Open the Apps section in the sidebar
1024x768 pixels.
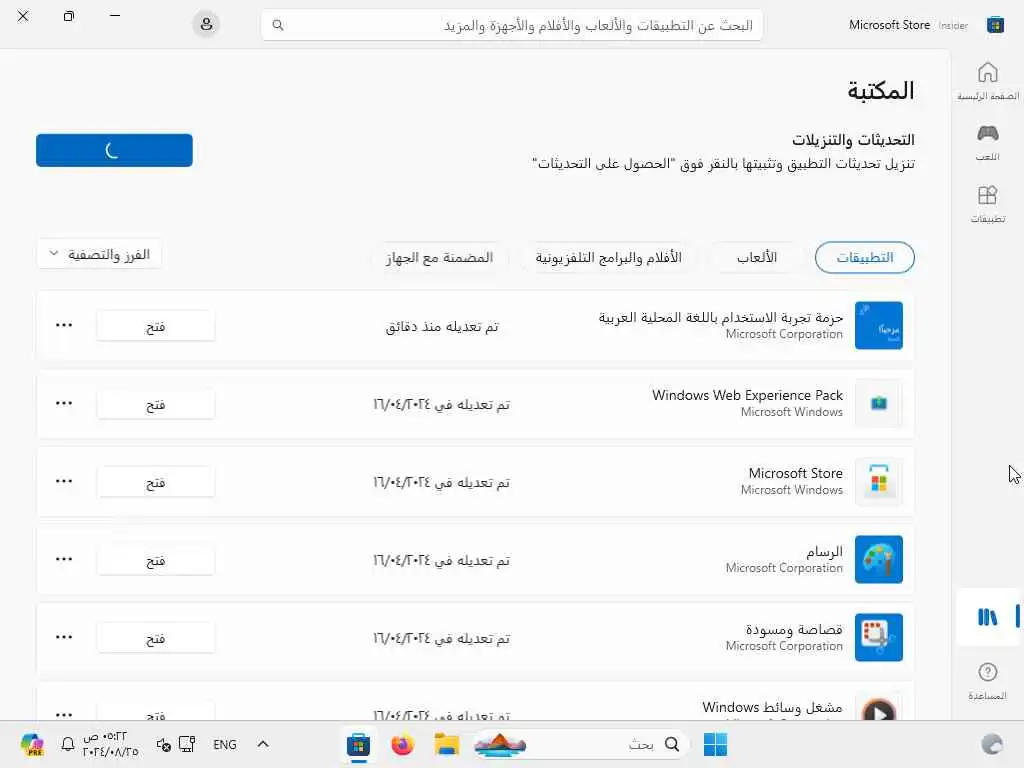point(987,204)
